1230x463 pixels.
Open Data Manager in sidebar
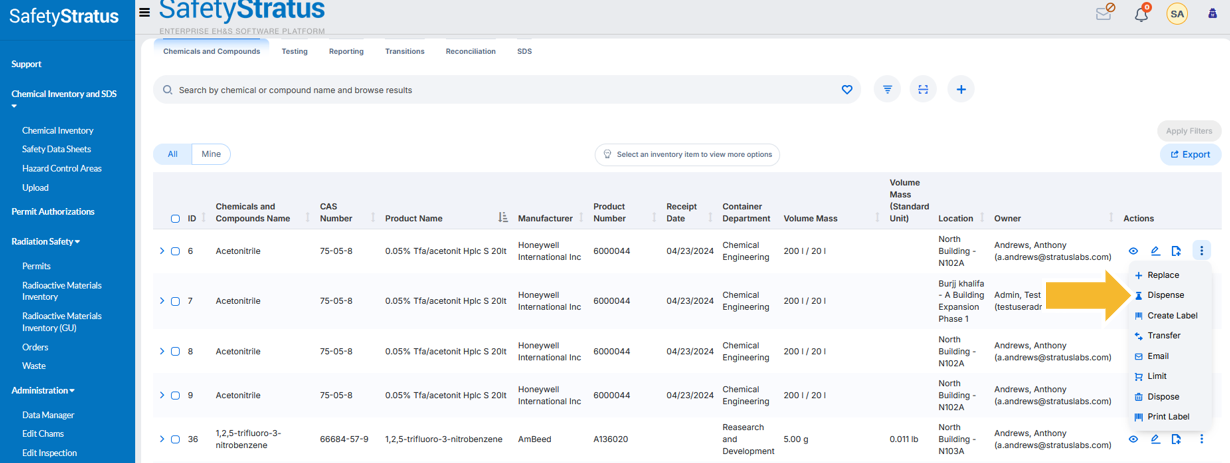tap(48, 415)
